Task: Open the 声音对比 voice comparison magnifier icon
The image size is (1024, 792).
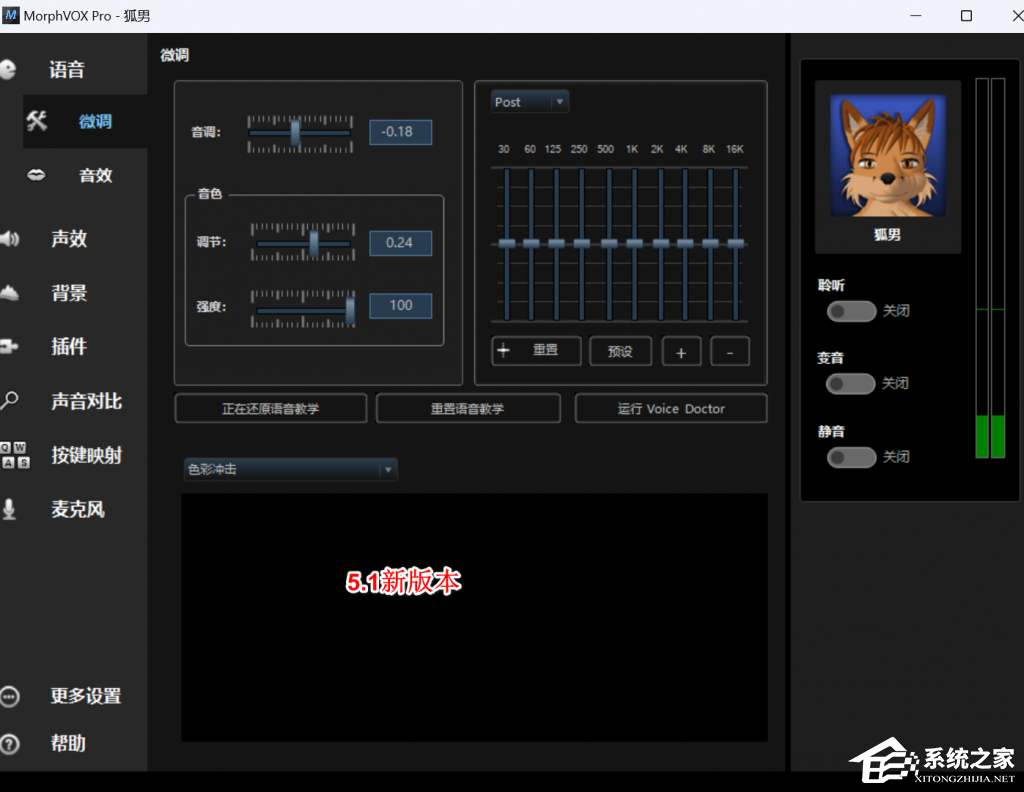Action: pyautogui.click(x=10, y=400)
